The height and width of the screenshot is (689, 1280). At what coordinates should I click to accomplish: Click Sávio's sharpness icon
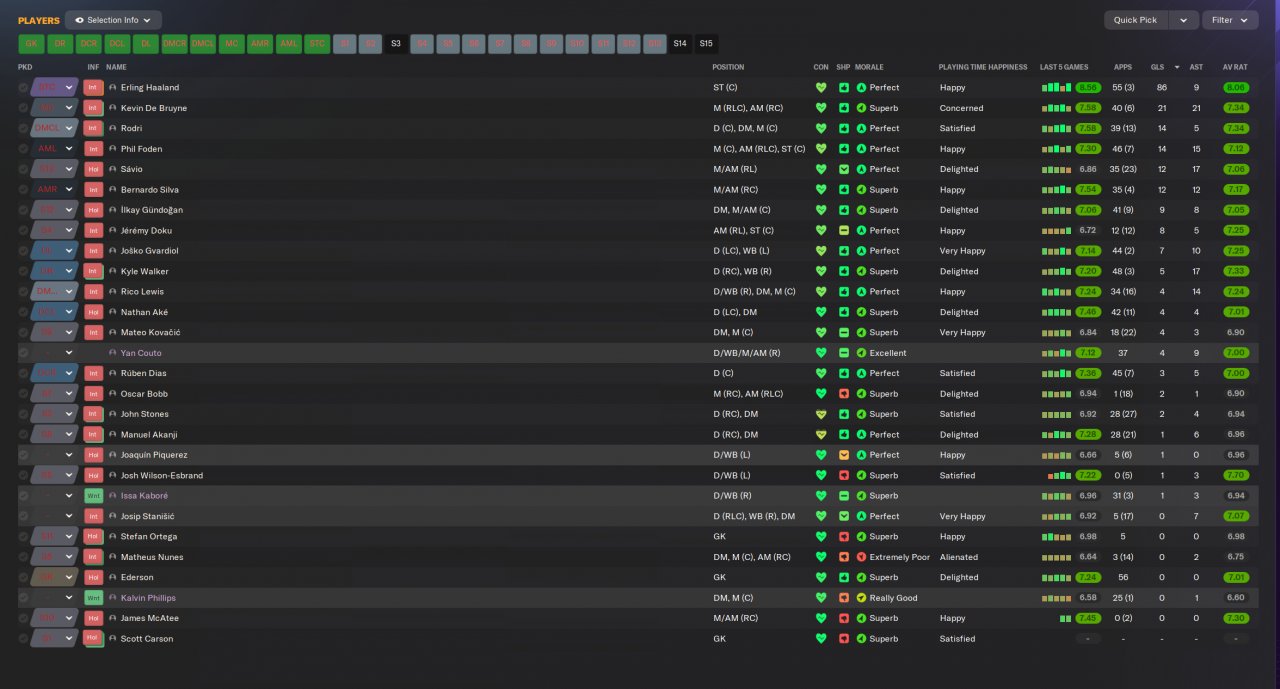[844, 169]
